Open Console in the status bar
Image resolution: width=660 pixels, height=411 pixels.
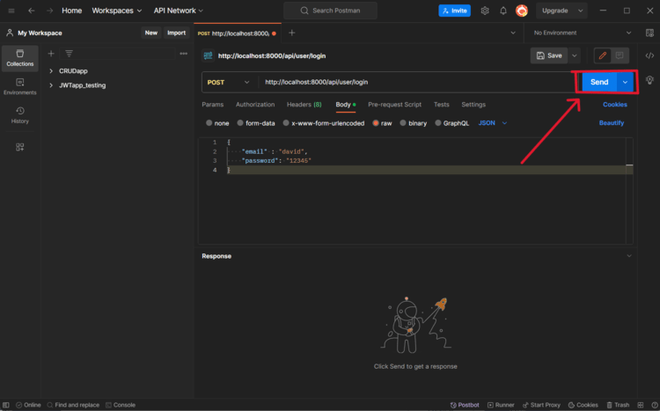click(x=120, y=405)
